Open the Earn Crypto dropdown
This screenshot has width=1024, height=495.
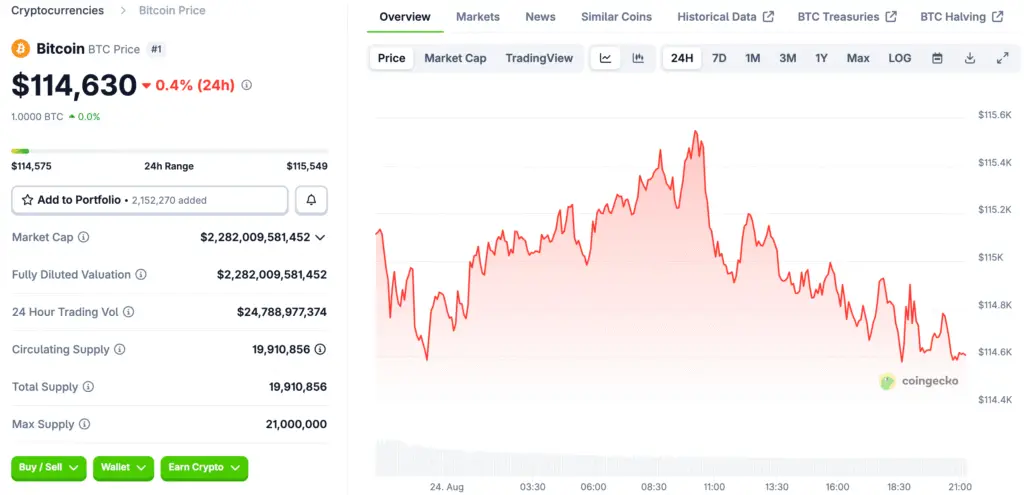[204, 467]
